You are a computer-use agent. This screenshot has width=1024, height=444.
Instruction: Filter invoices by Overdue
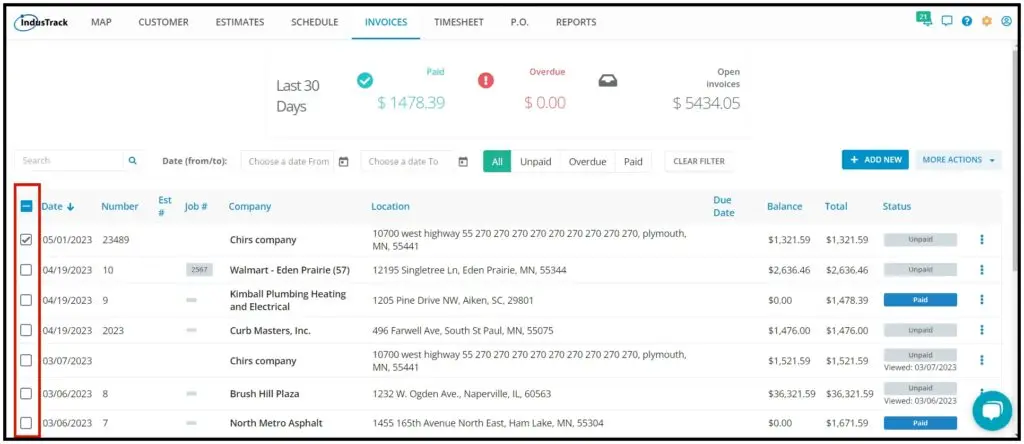(x=588, y=161)
